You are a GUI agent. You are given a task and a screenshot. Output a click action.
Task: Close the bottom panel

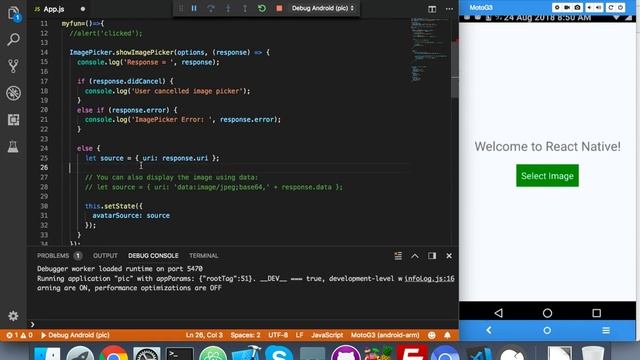click(x=449, y=256)
